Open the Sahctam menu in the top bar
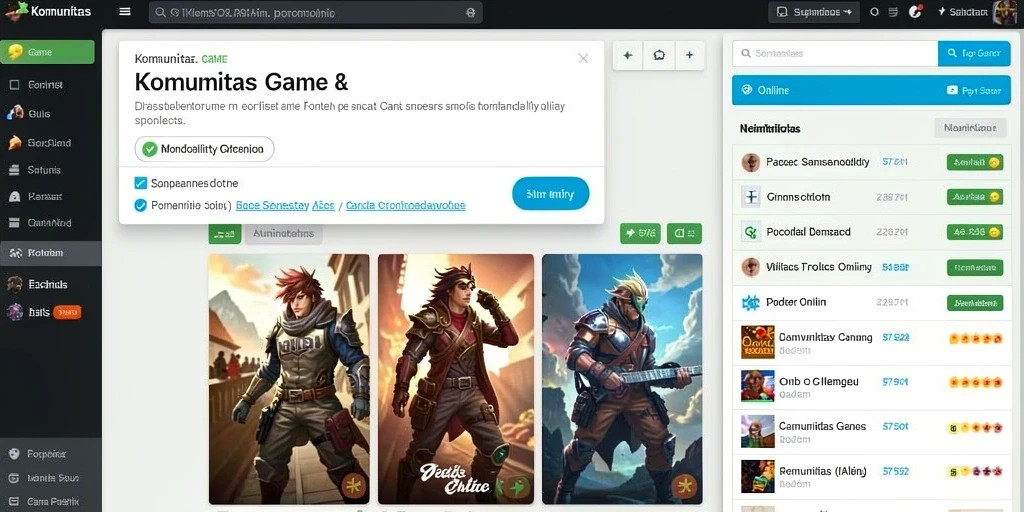 pos(962,12)
